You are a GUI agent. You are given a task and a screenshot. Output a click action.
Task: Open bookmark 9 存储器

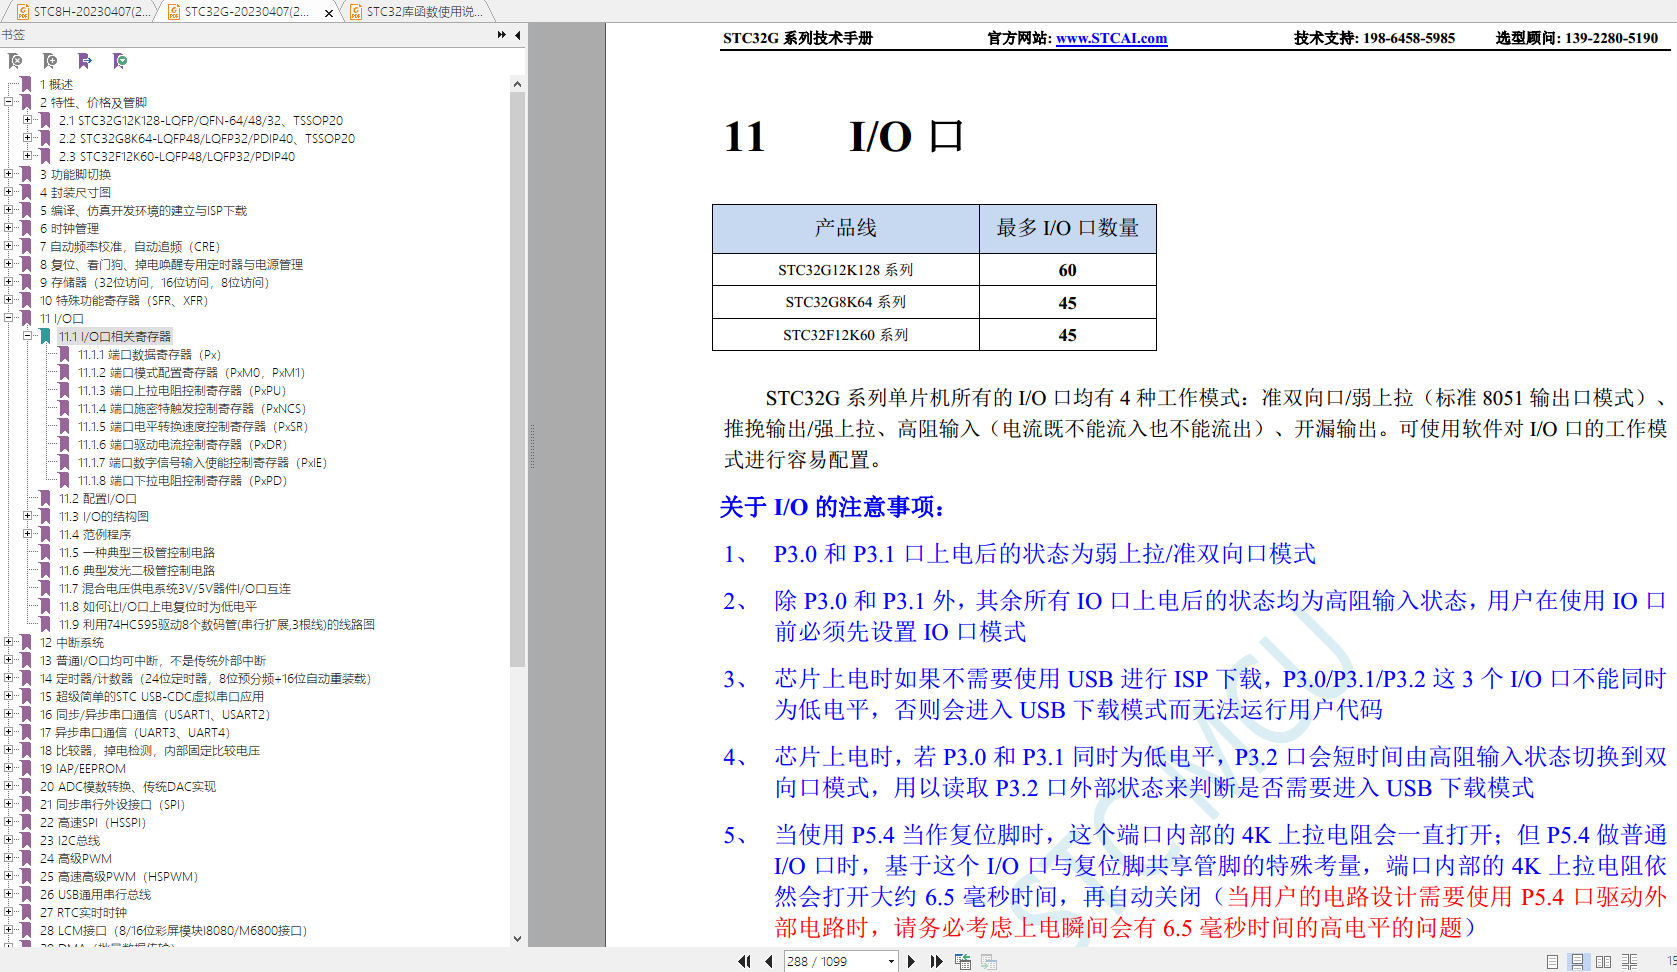(154, 282)
